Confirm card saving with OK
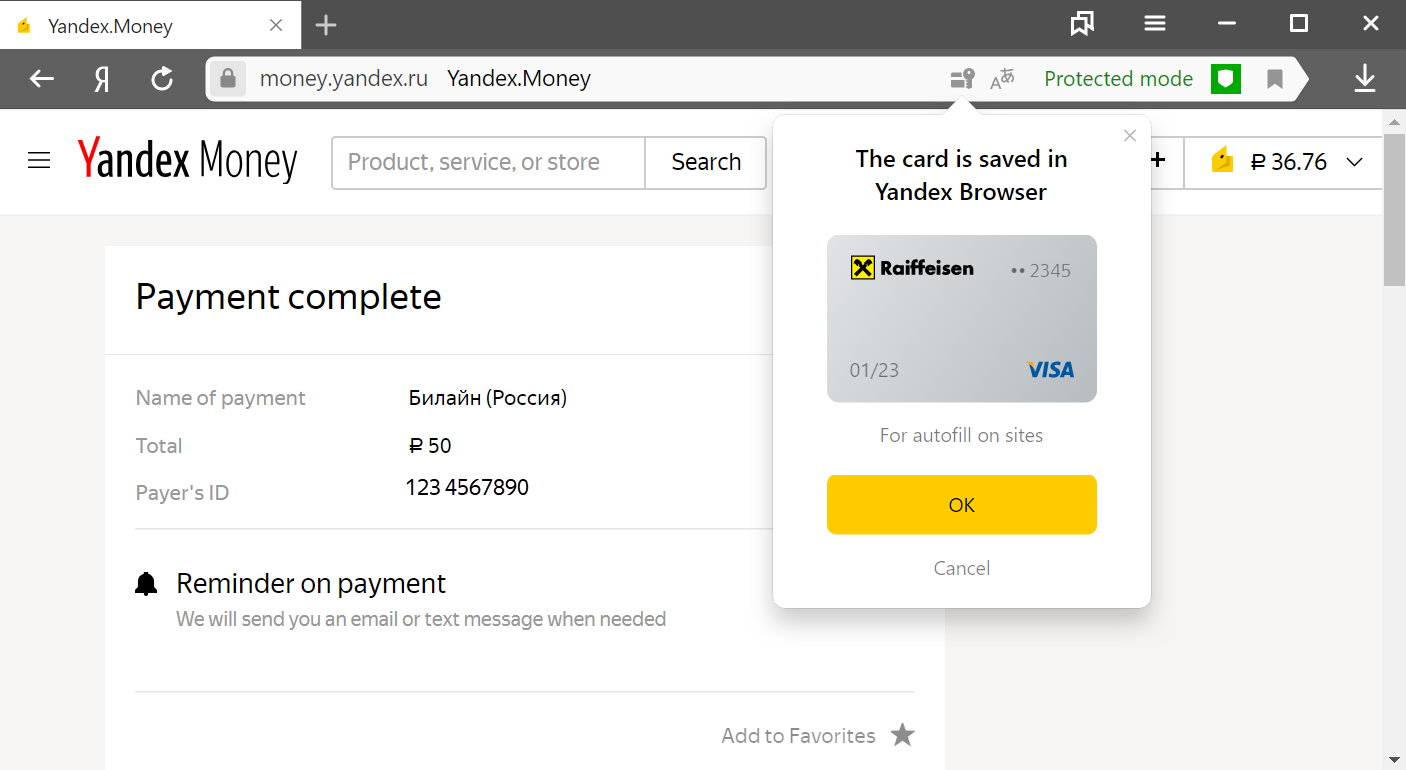The width and height of the screenshot is (1406, 770). click(x=962, y=505)
